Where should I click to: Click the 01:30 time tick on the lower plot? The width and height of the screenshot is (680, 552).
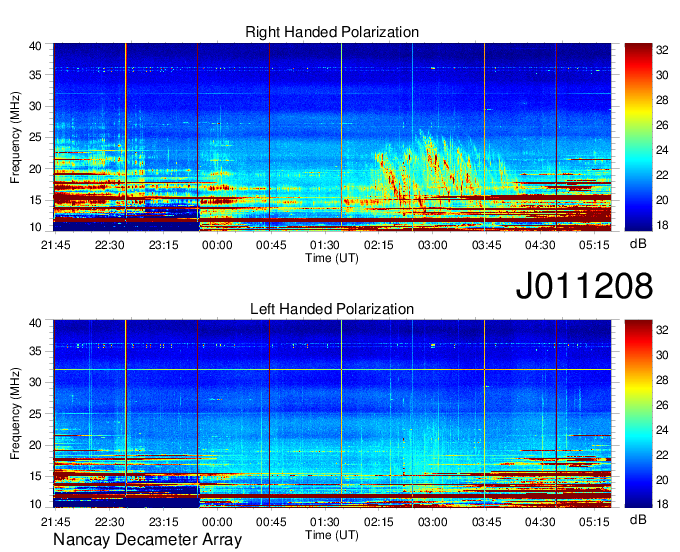pyautogui.click(x=325, y=522)
